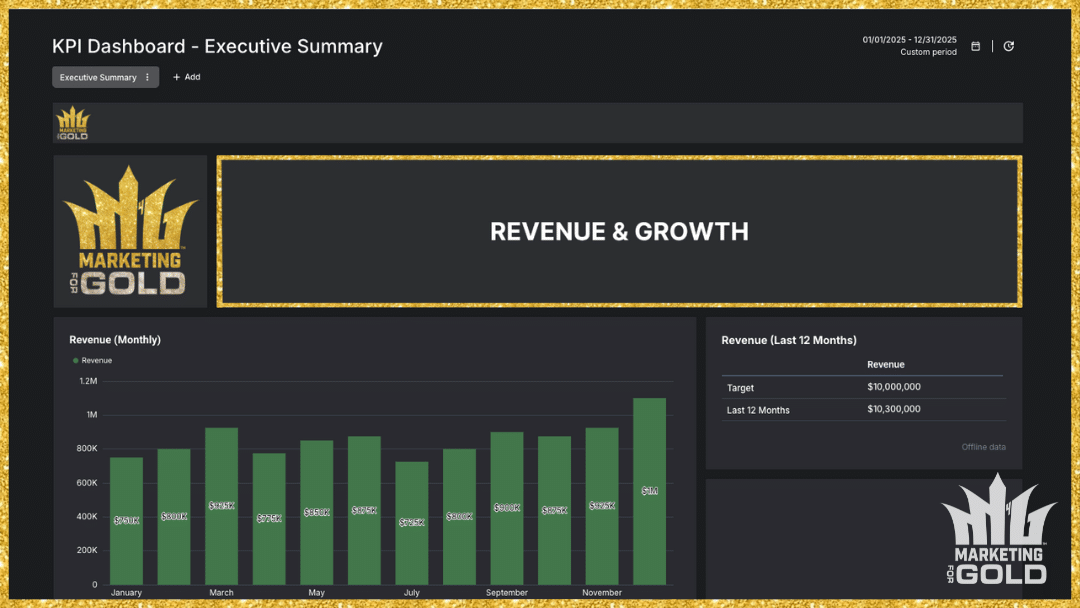Screen dimensions: 1080x608
Task: Click small Marketing for Gold header logo
Action: 72,123
